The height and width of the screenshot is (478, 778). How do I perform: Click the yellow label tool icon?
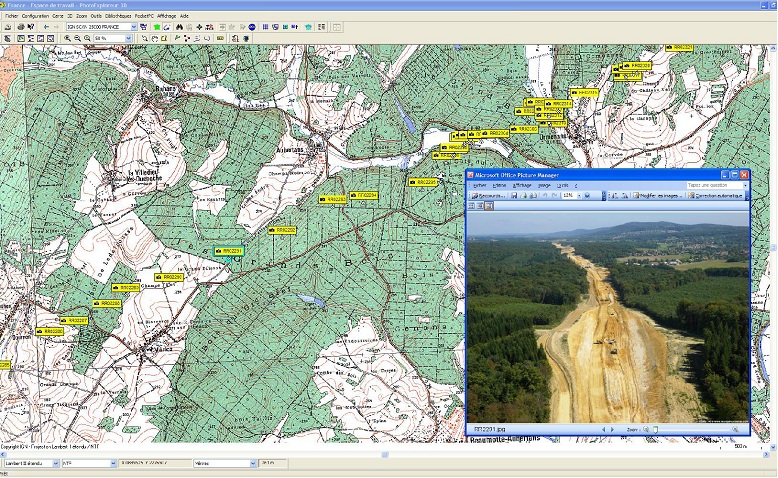(x=220, y=38)
